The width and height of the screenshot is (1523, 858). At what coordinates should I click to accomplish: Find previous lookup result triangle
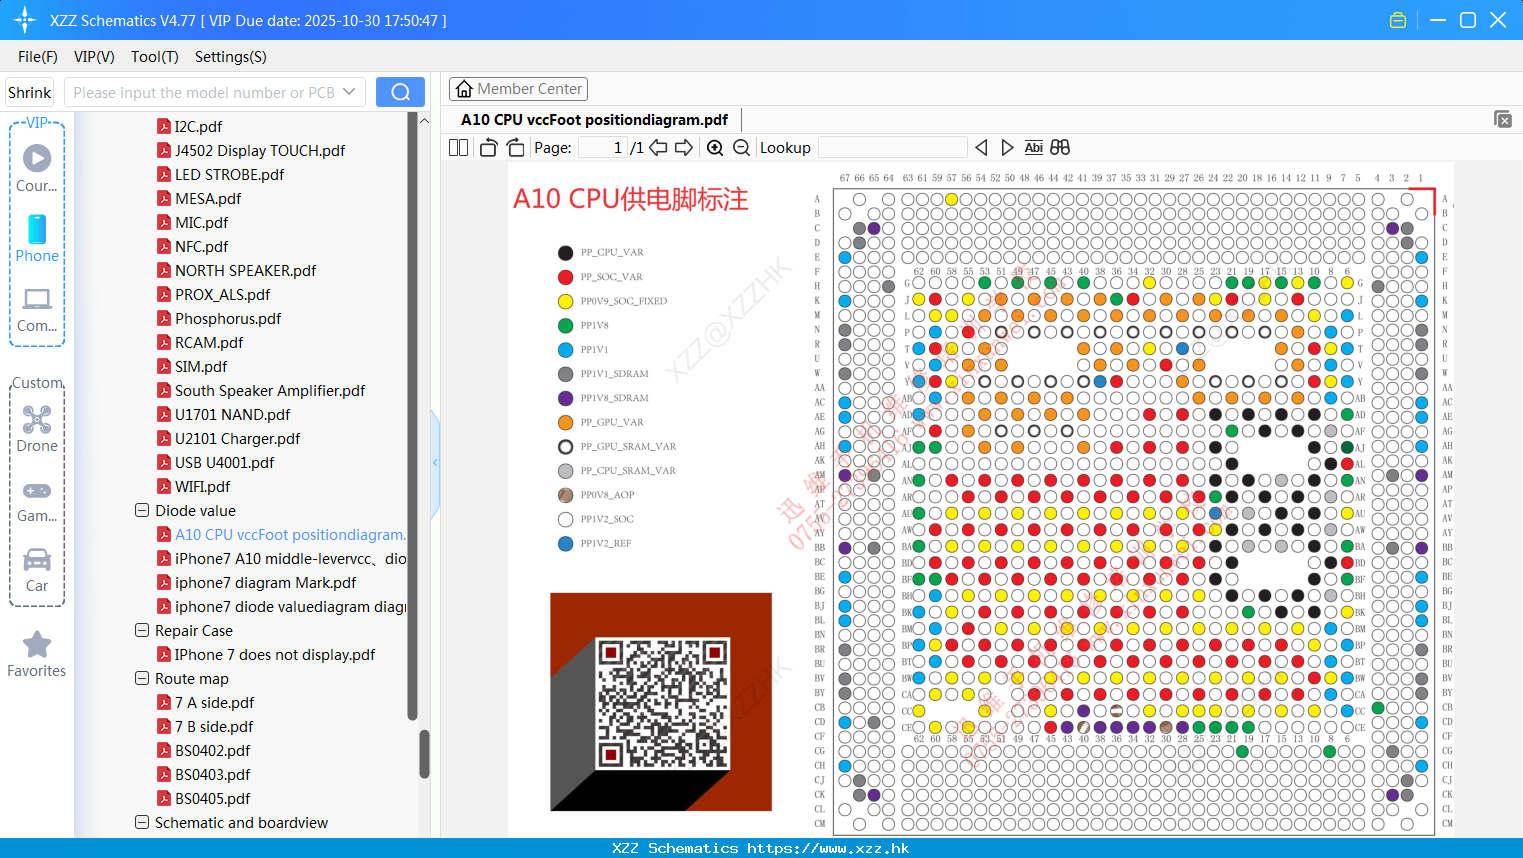(981, 148)
